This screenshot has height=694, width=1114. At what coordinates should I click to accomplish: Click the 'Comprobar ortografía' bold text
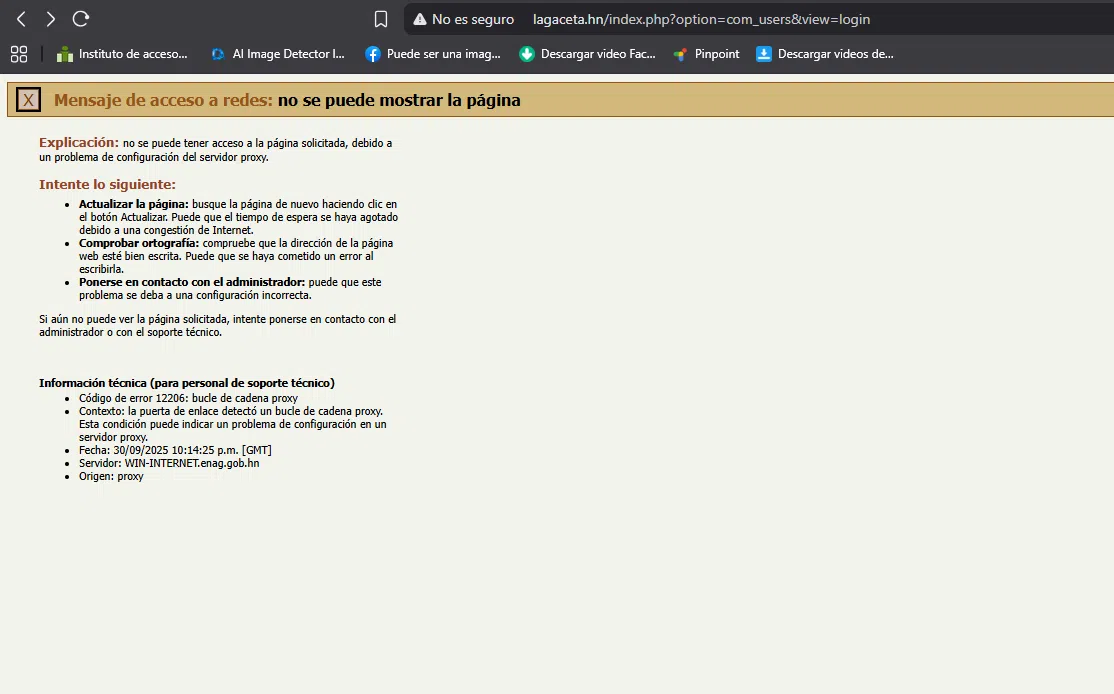click(139, 243)
